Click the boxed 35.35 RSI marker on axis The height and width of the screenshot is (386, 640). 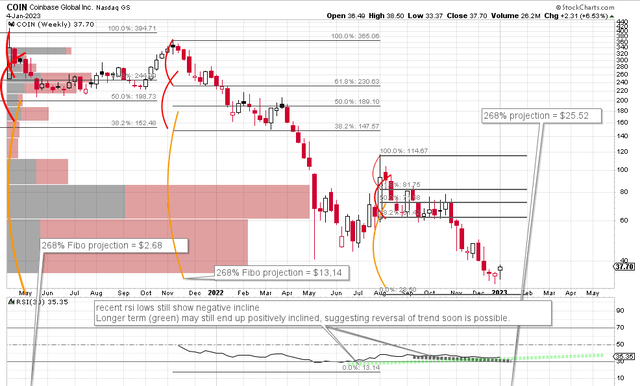(624, 357)
